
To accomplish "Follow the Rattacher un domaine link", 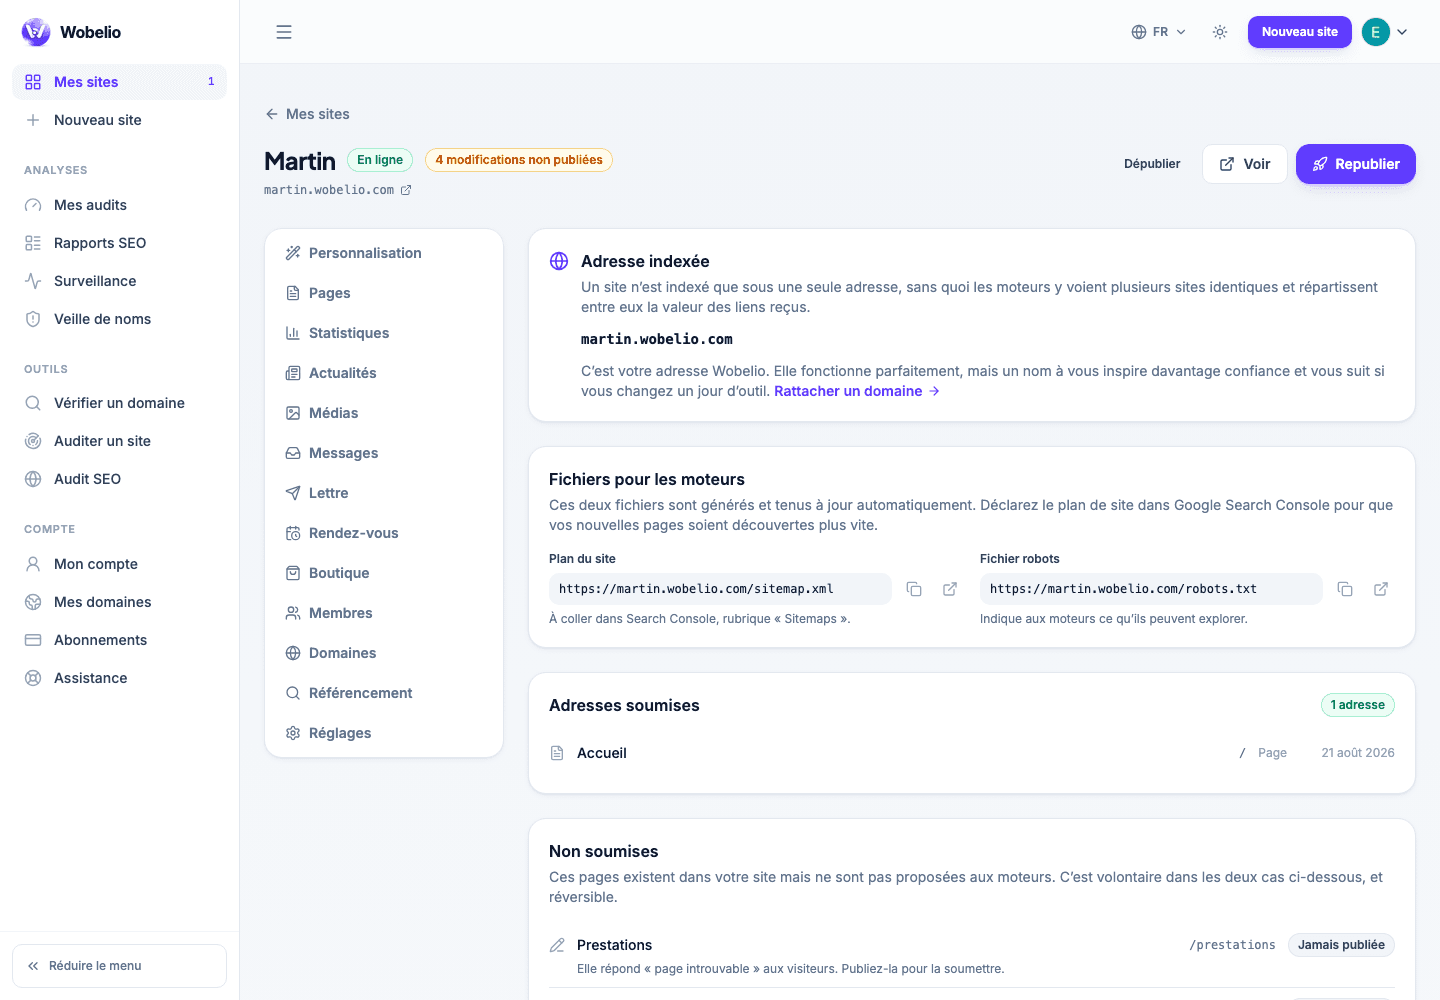I will click(857, 391).
